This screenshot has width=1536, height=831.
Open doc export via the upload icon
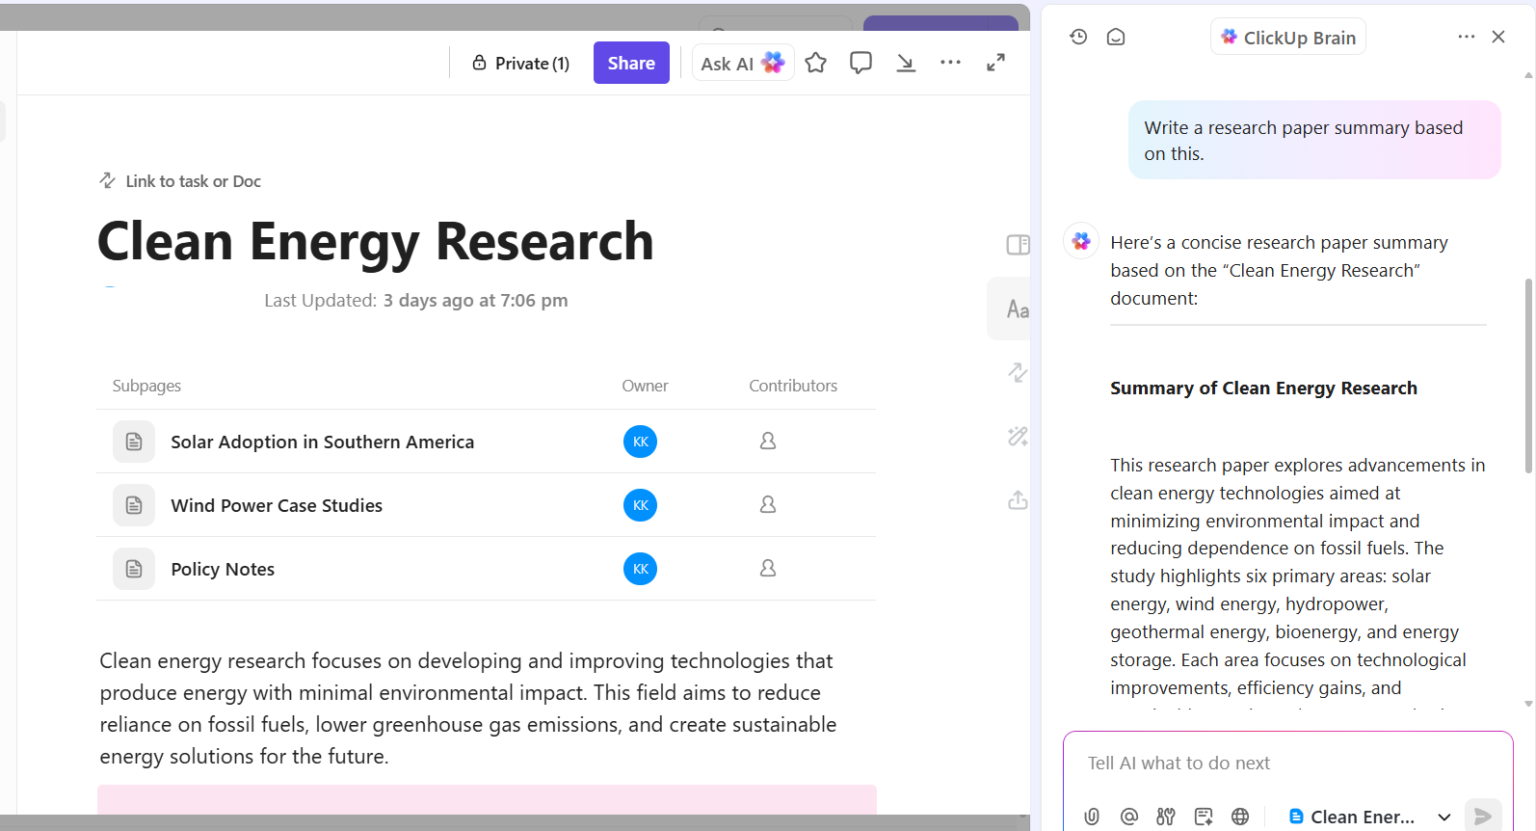pos(1017,500)
